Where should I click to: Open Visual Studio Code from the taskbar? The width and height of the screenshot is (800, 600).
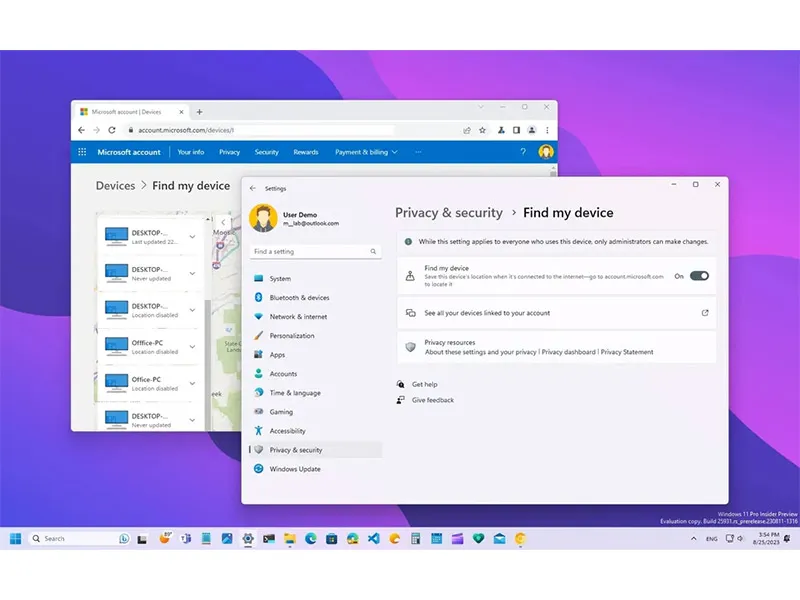(x=373, y=538)
